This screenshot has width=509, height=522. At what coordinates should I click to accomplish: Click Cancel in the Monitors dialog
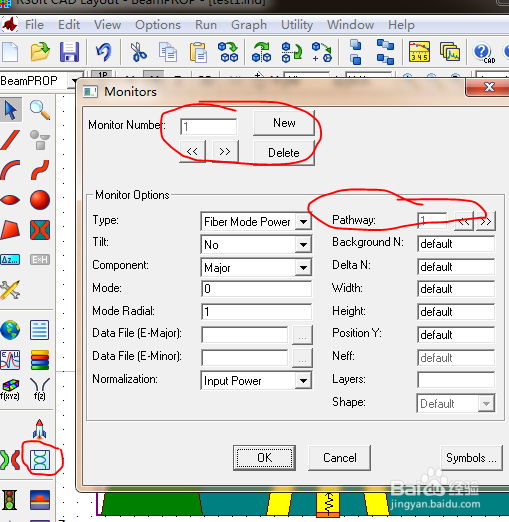(x=340, y=458)
